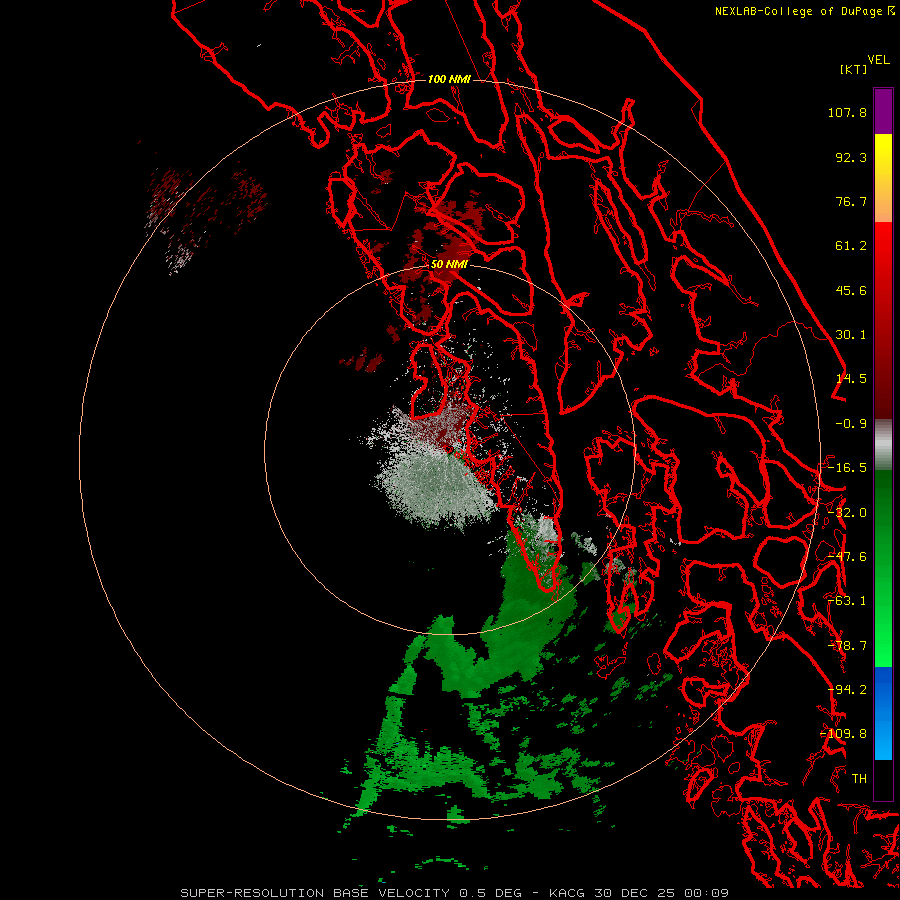Click the 100 NMI range ring label
The width and height of the screenshot is (900, 900).
(x=449, y=79)
